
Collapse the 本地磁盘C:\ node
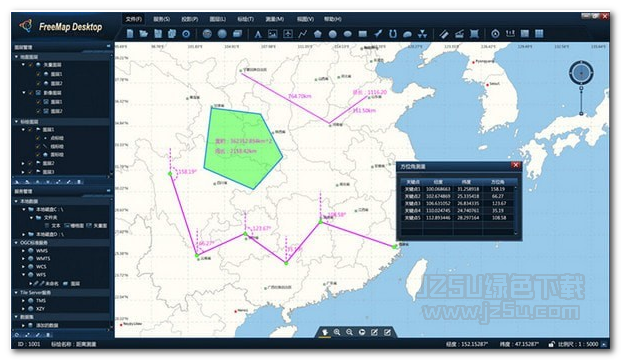pyautogui.click(x=23, y=209)
